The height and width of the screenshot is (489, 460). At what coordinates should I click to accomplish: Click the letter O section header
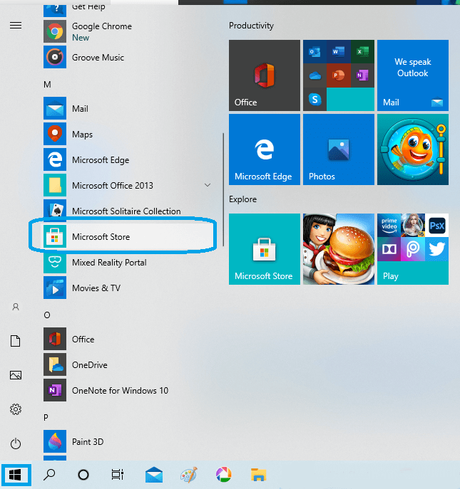pyautogui.click(x=47, y=315)
